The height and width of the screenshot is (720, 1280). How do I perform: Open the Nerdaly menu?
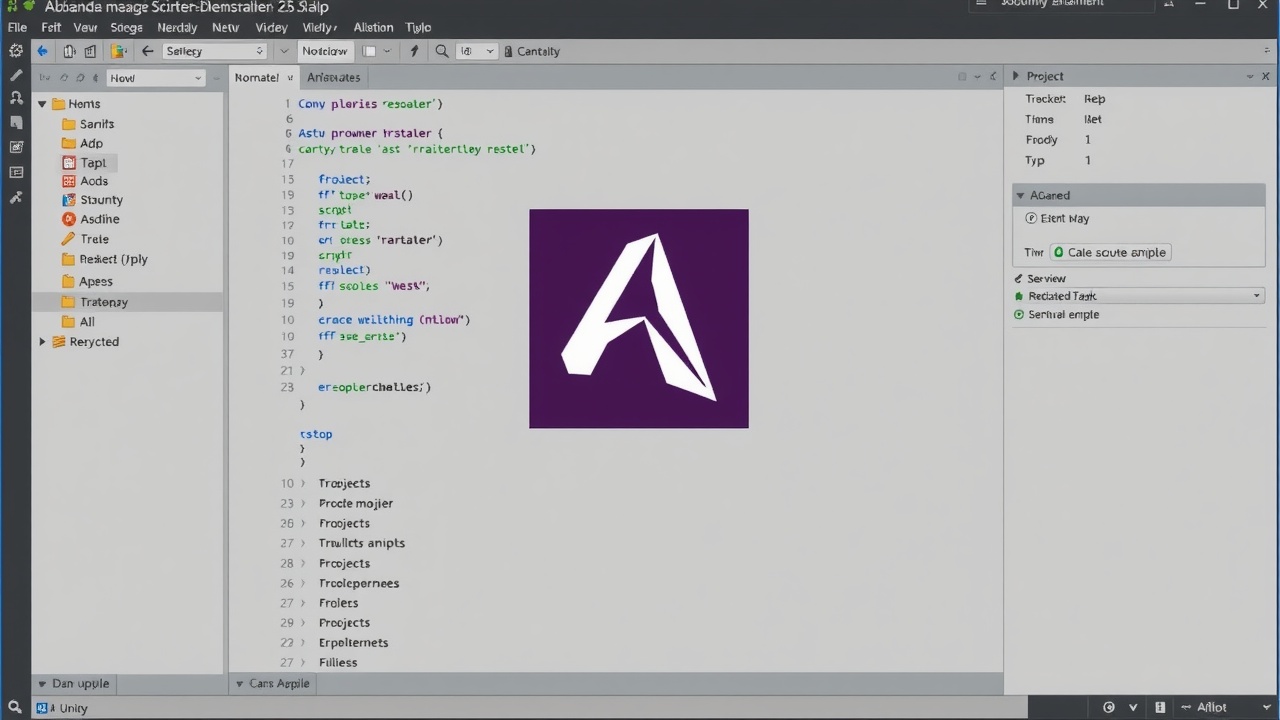[177, 27]
